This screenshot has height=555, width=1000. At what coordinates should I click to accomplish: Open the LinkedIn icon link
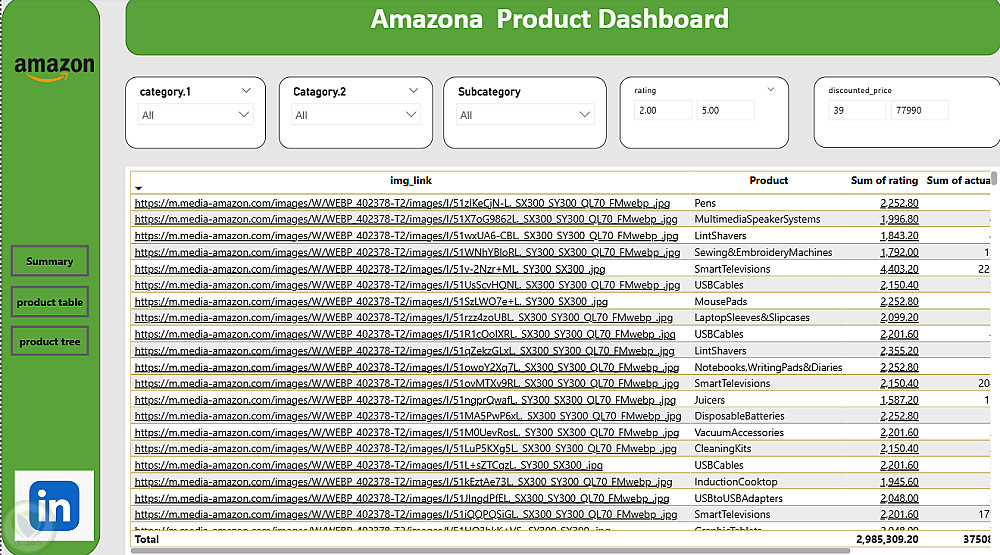click(x=54, y=506)
